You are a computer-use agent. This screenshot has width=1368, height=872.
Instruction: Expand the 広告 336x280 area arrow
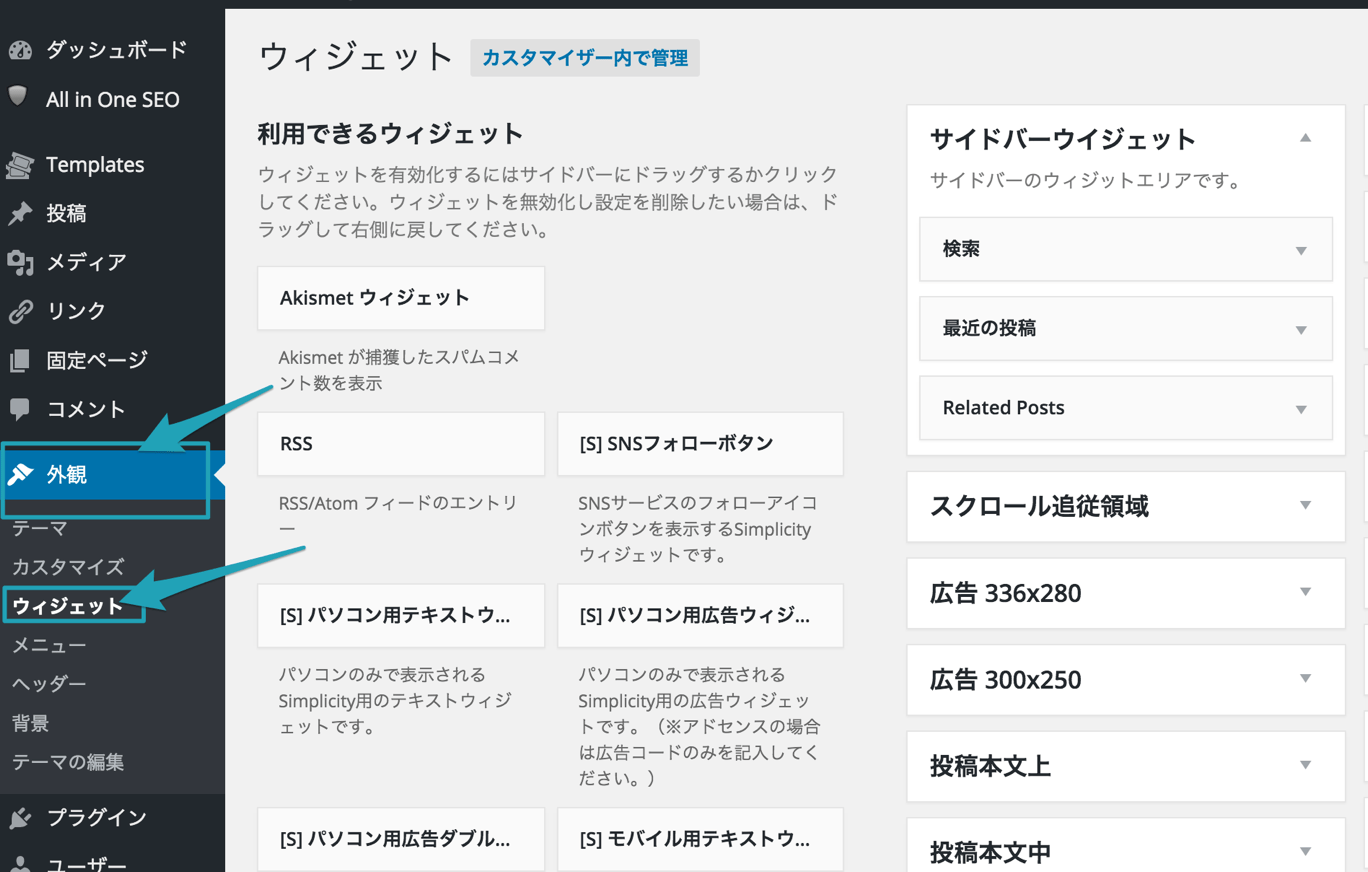pos(1305,592)
